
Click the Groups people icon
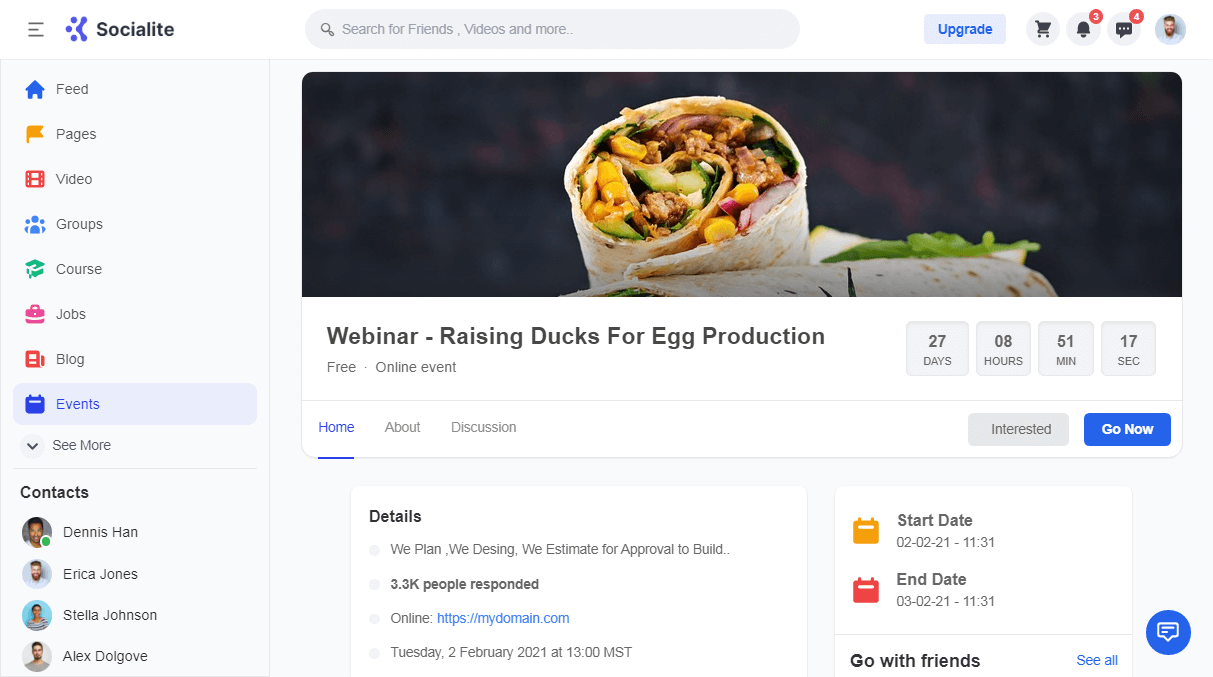coord(35,224)
